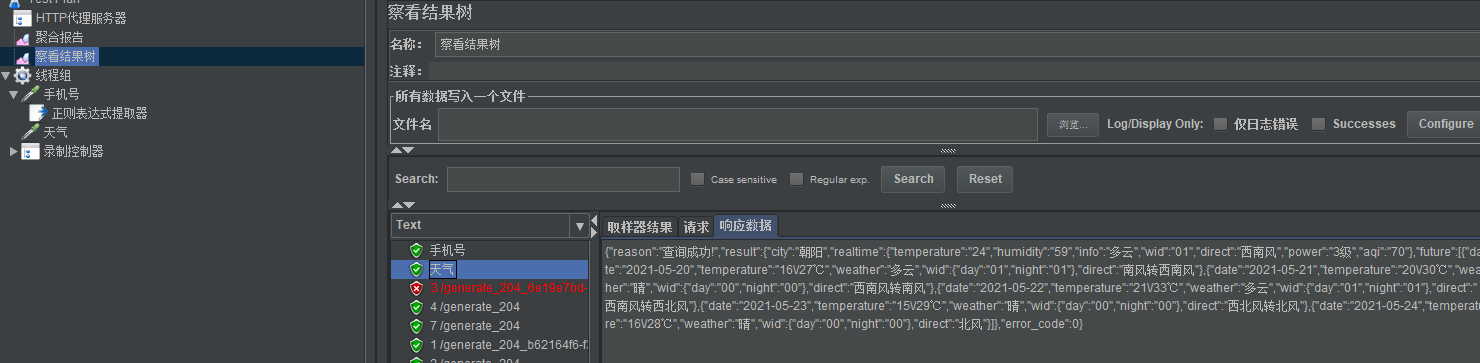1480x363 pixels.
Task: Click the 浏览... browse button
Action: (x=1073, y=125)
